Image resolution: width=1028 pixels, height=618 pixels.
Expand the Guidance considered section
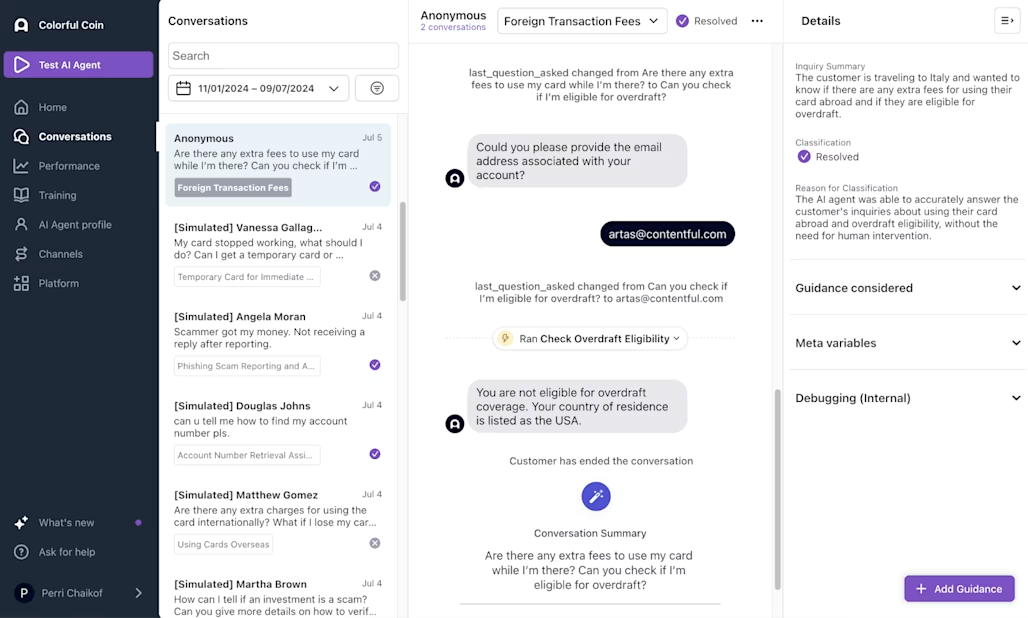(907, 288)
